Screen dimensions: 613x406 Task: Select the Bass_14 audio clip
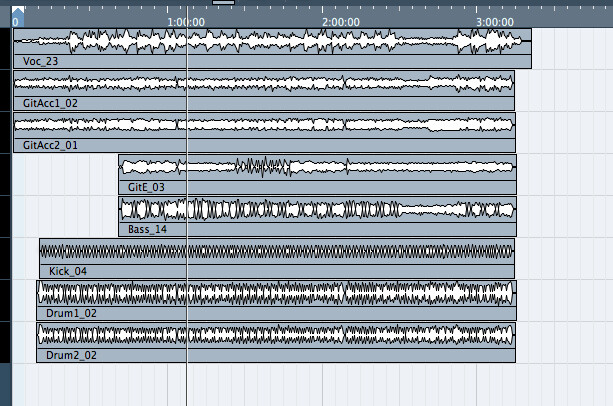pyautogui.click(x=317, y=216)
